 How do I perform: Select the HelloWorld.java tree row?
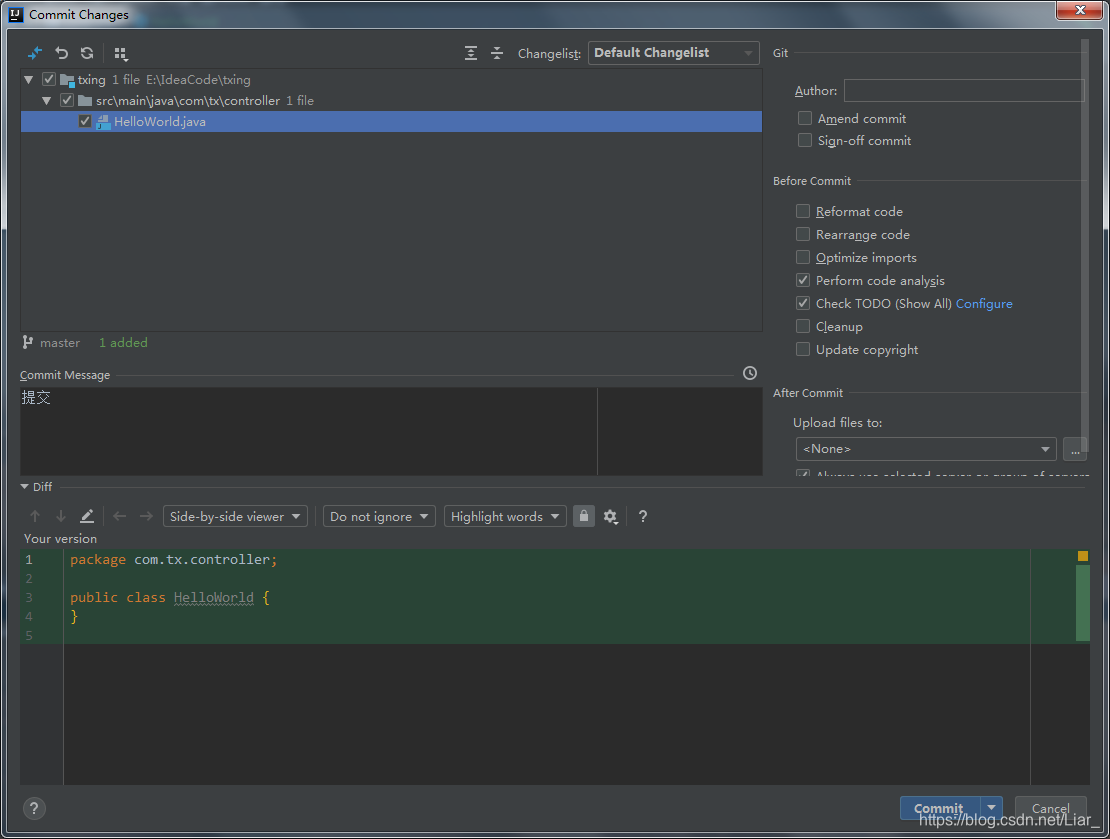click(x=391, y=121)
